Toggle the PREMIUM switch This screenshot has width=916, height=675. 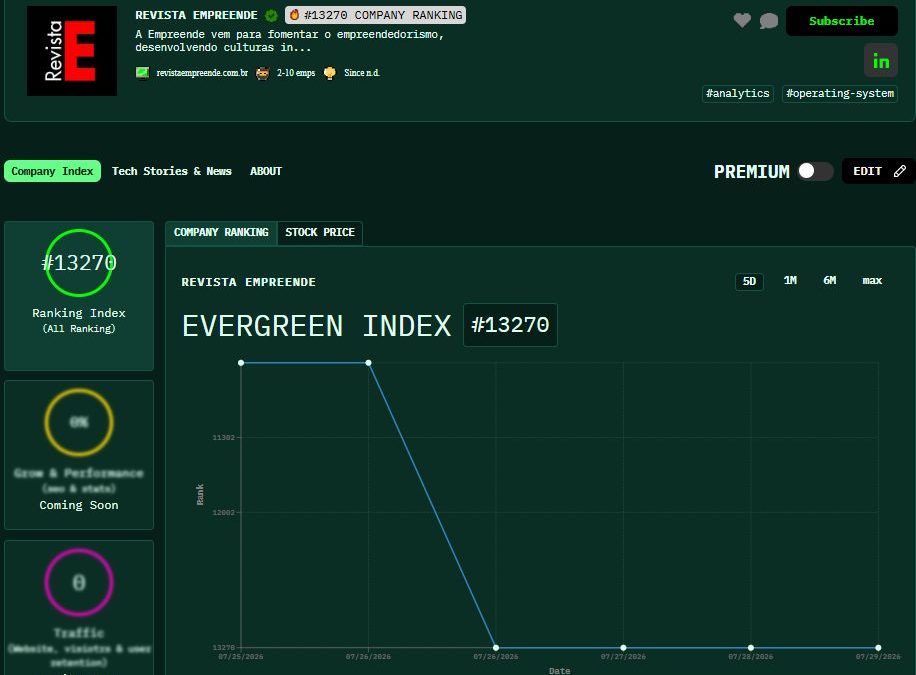click(816, 171)
